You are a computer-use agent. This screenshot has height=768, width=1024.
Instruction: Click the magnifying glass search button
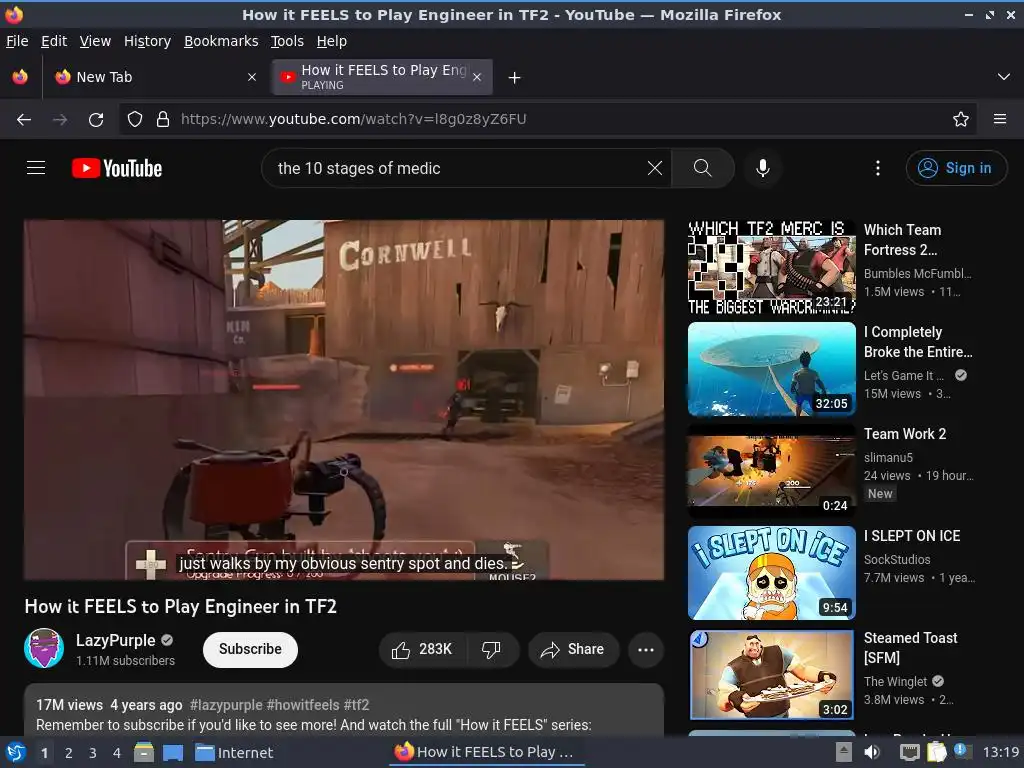pos(702,168)
